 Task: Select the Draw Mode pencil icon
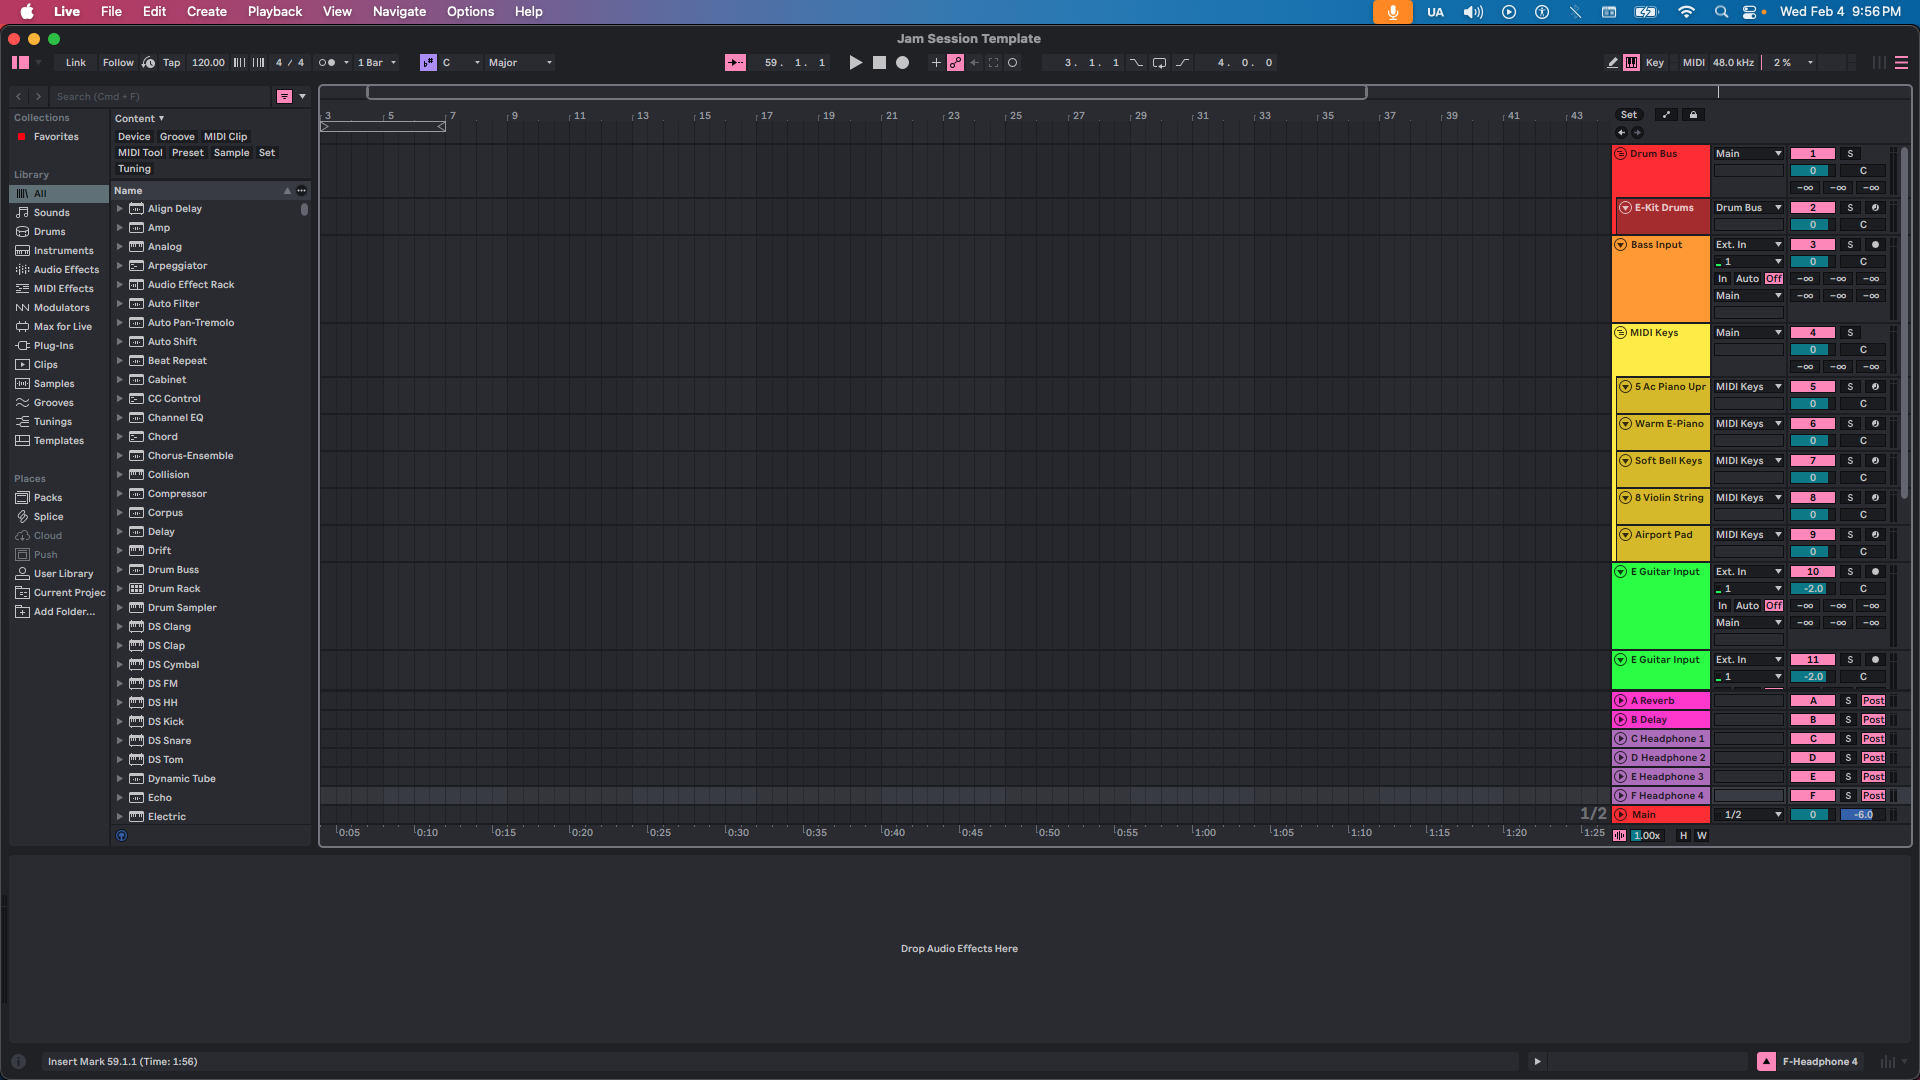1611,62
